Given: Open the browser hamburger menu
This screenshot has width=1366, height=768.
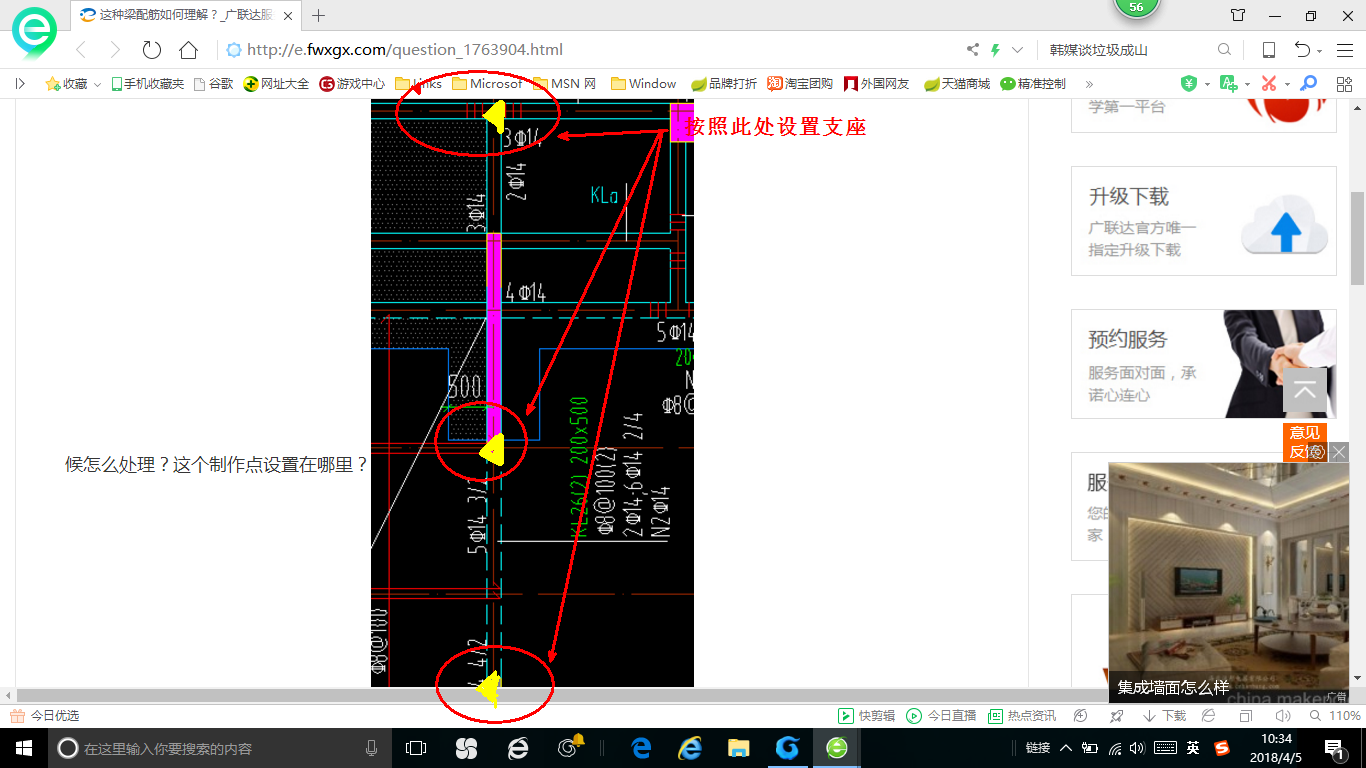Looking at the screenshot, I should tap(1345, 50).
